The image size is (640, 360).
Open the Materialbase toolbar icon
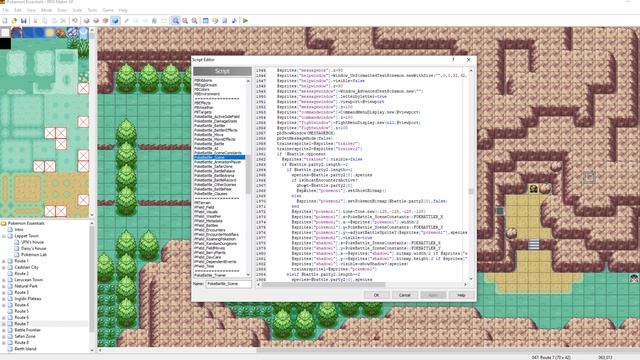pos(215,21)
